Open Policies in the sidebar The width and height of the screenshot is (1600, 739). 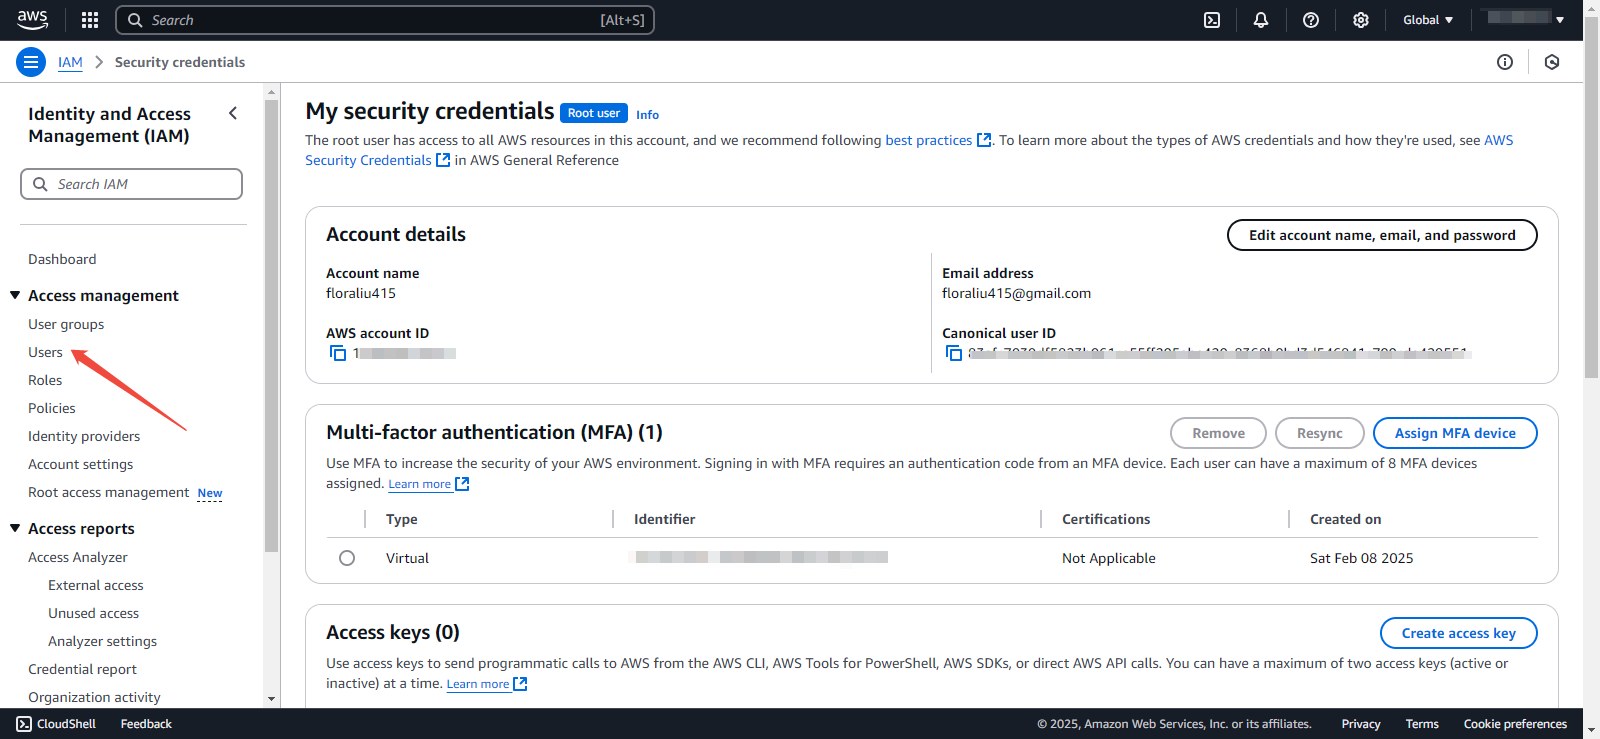click(52, 408)
